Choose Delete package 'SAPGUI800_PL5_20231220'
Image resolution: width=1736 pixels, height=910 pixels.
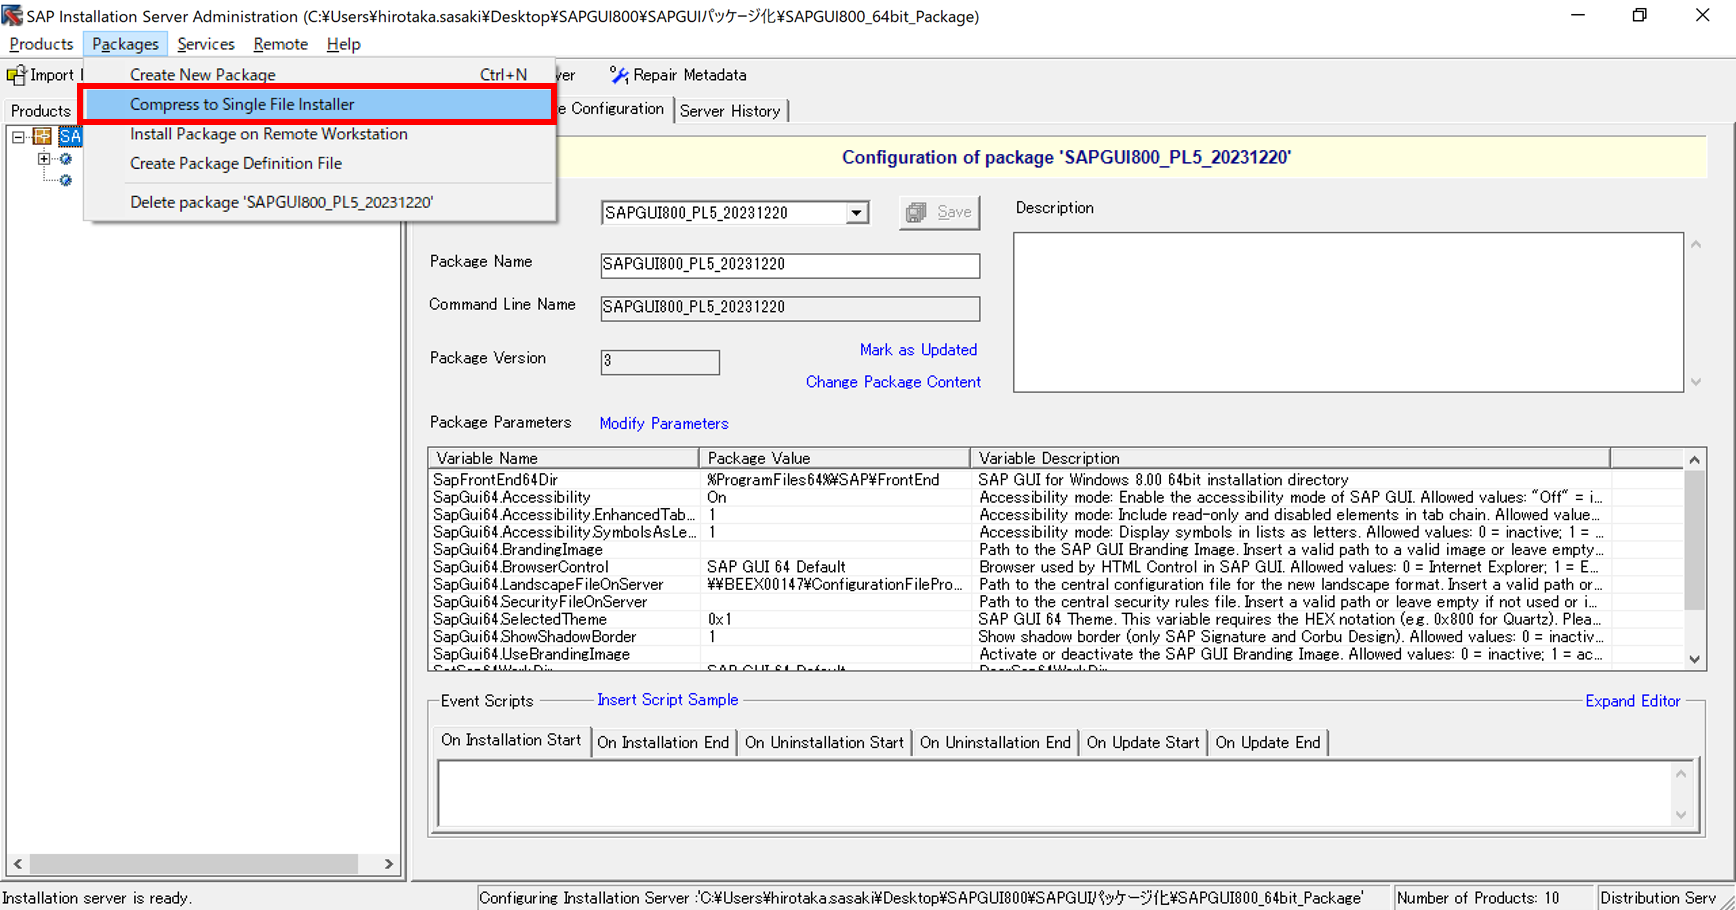pos(320,202)
